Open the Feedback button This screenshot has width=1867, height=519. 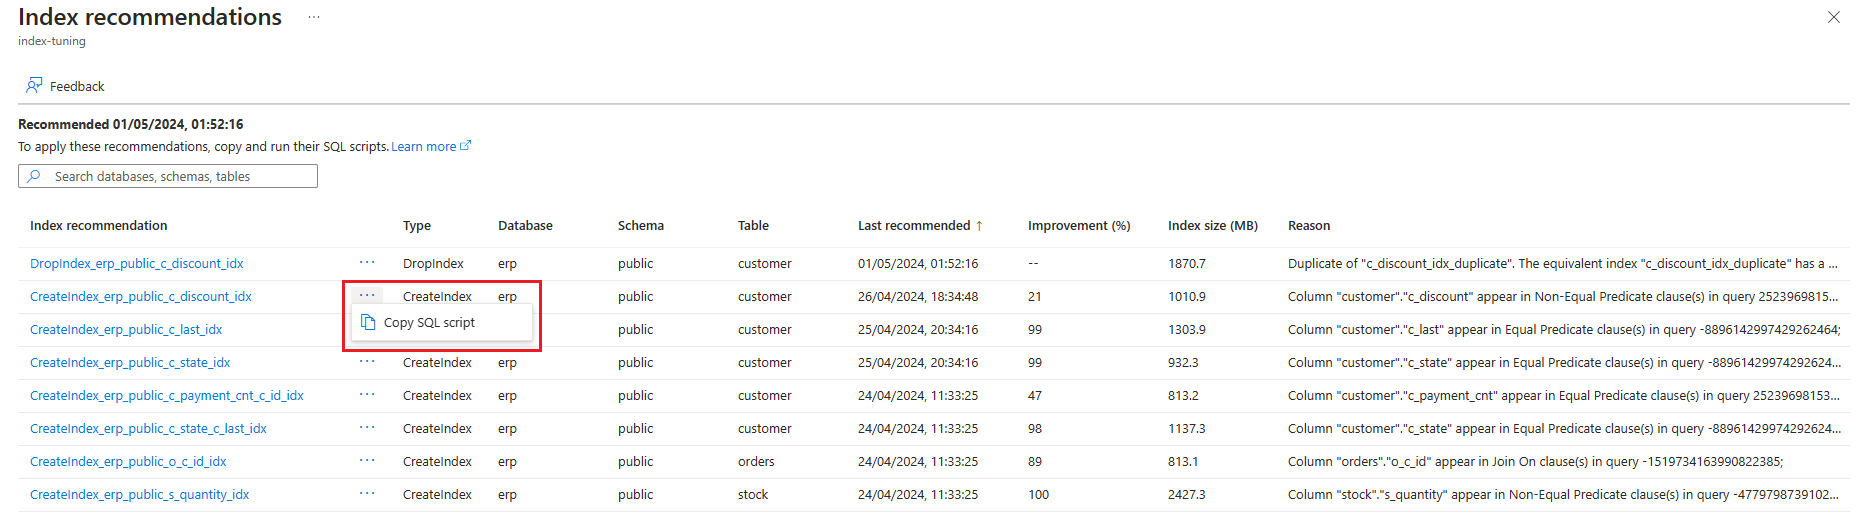point(65,86)
